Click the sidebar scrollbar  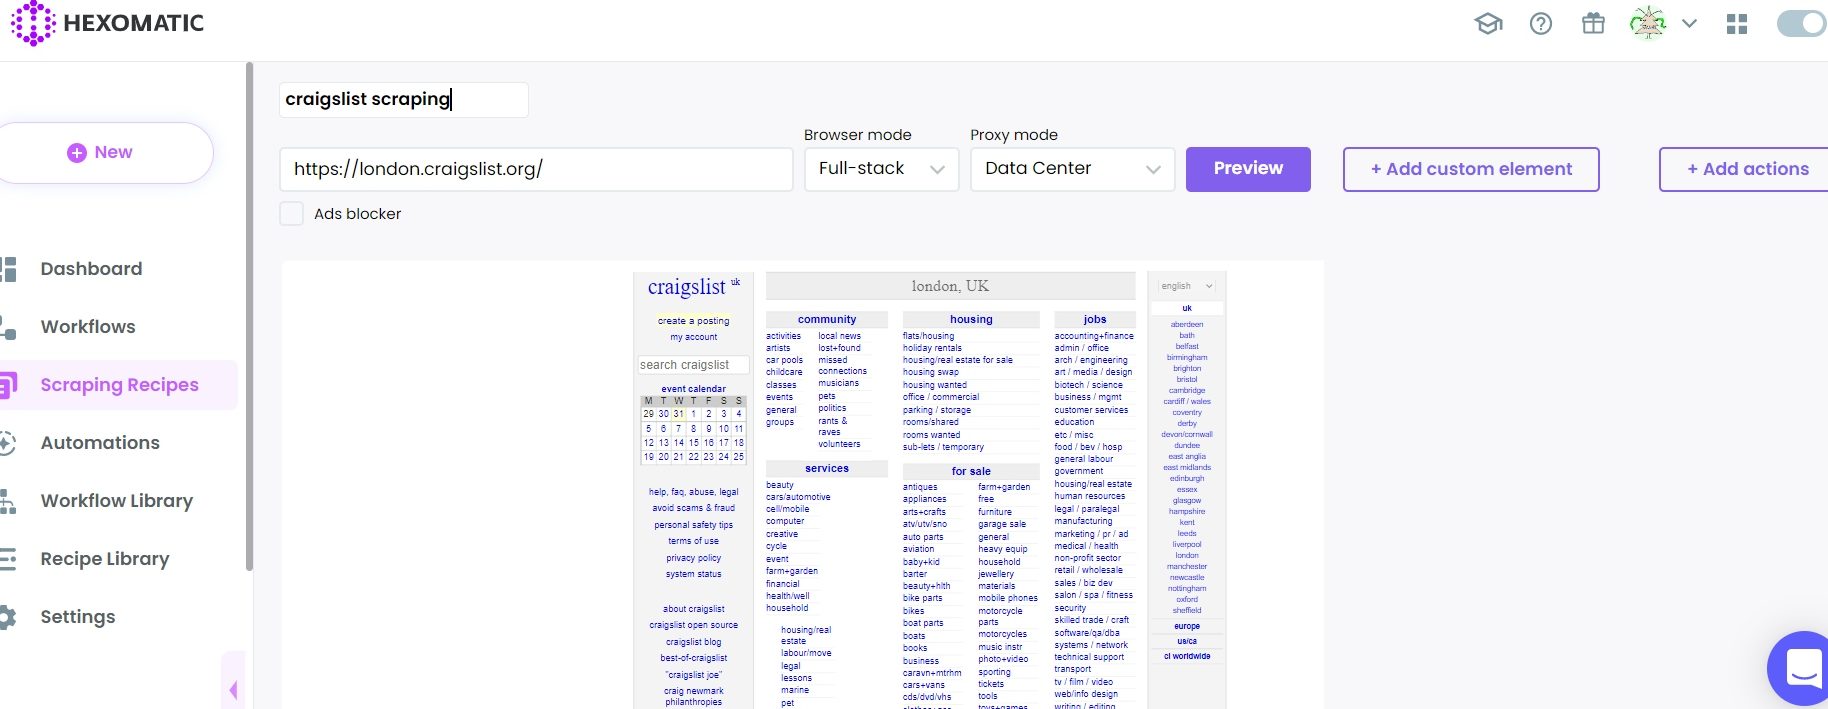pos(249,316)
